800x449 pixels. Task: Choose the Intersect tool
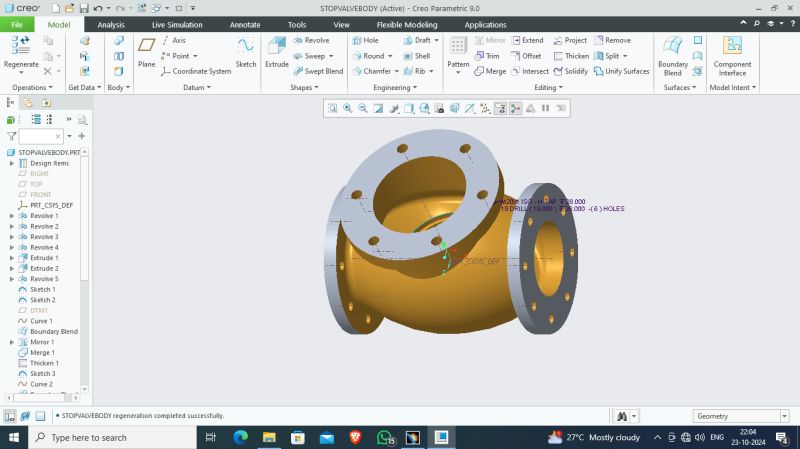(x=530, y=71)
